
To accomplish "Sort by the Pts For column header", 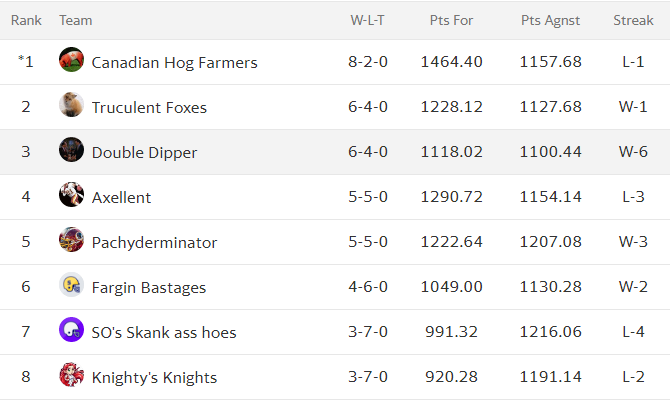I will tap(451, 21).
